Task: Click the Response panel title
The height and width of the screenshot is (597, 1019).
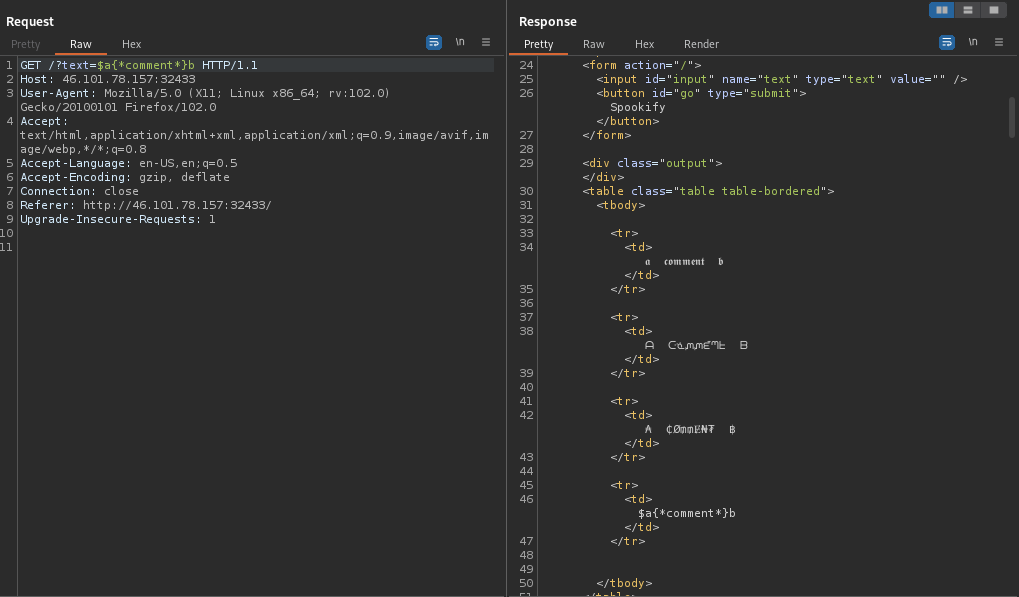Action: (x=548, y=21)
